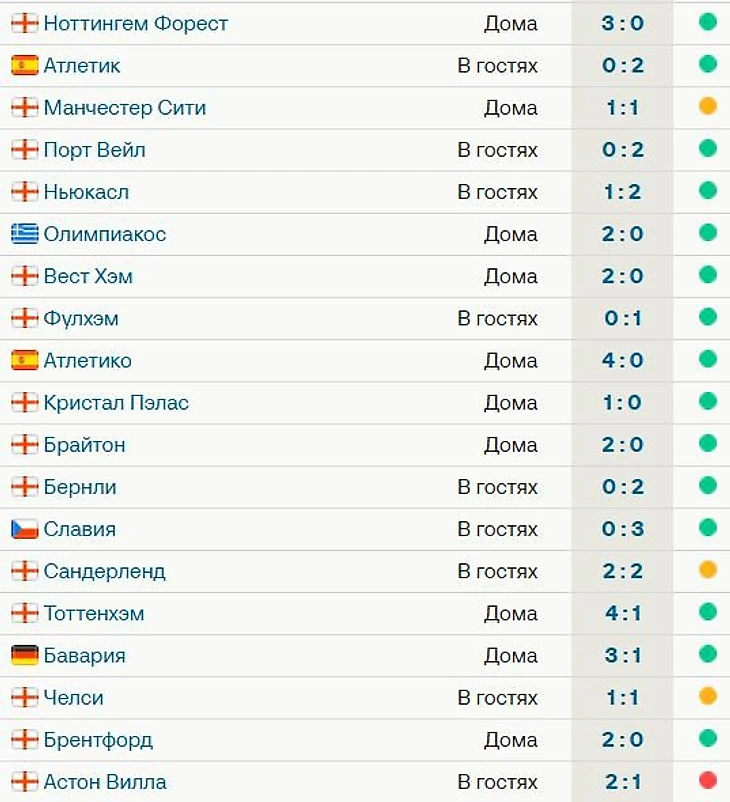
Task: Open the Ньюкасл team link
Action: (x=86, y=192)
